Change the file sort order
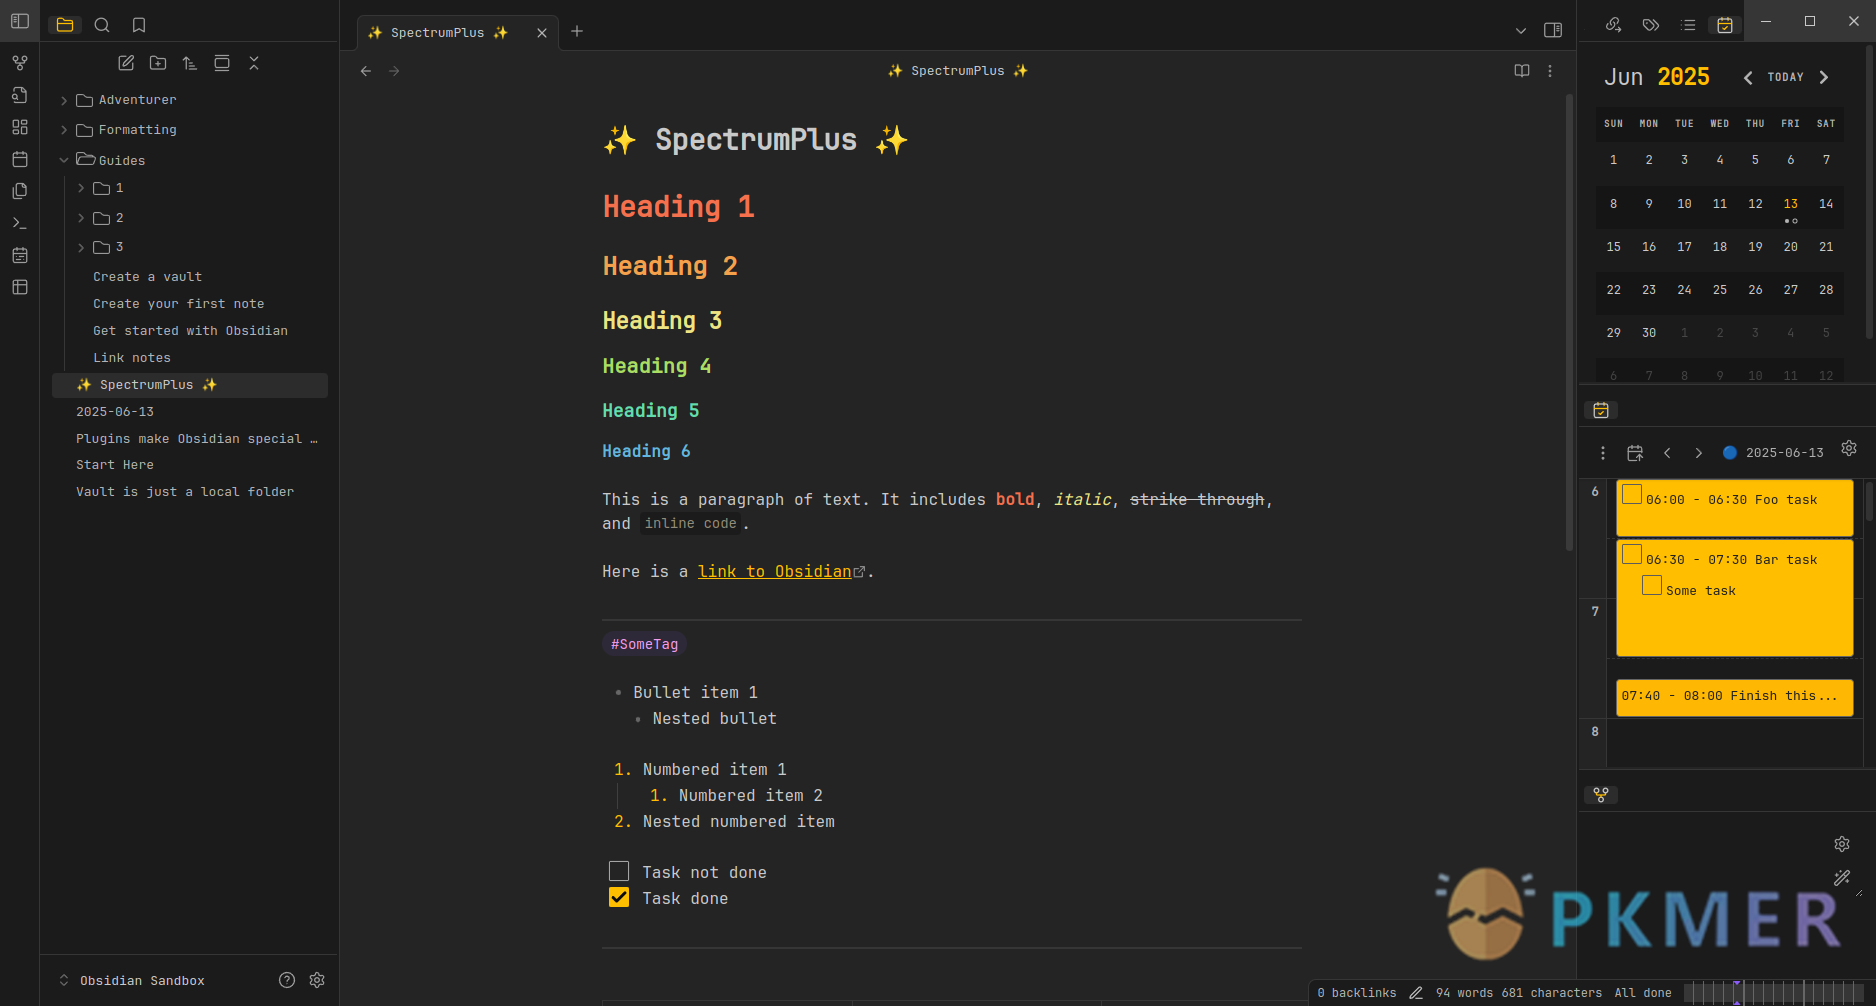 point(190,63)
